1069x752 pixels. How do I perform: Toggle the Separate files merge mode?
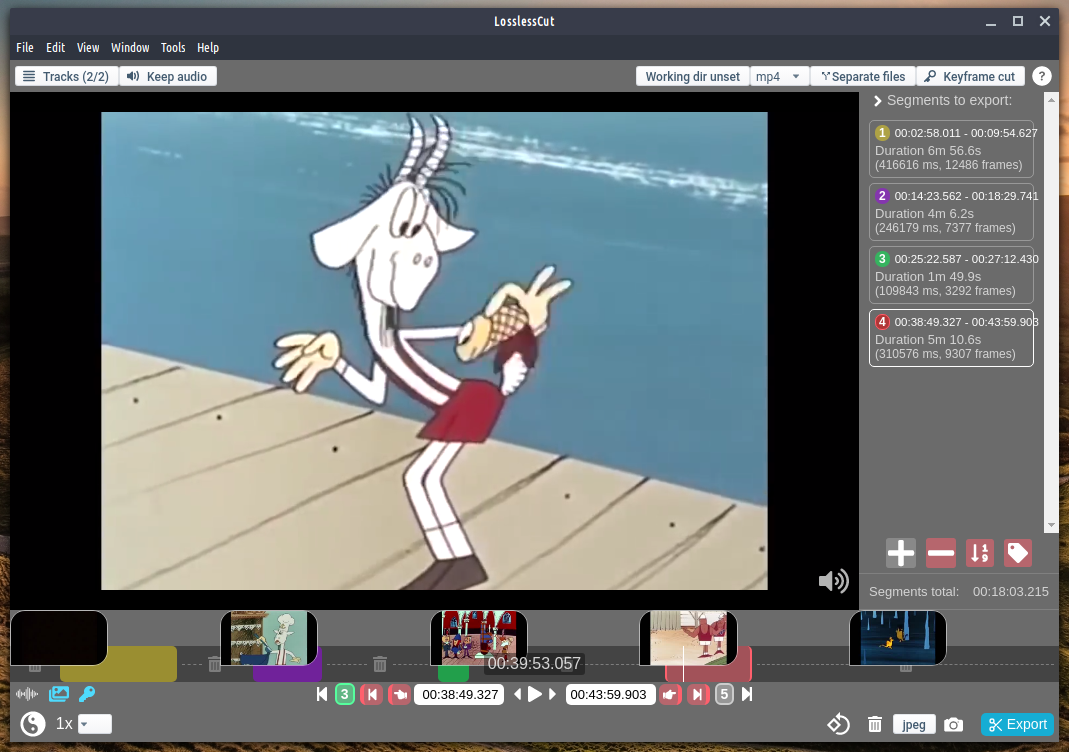(x=862, y=76)
